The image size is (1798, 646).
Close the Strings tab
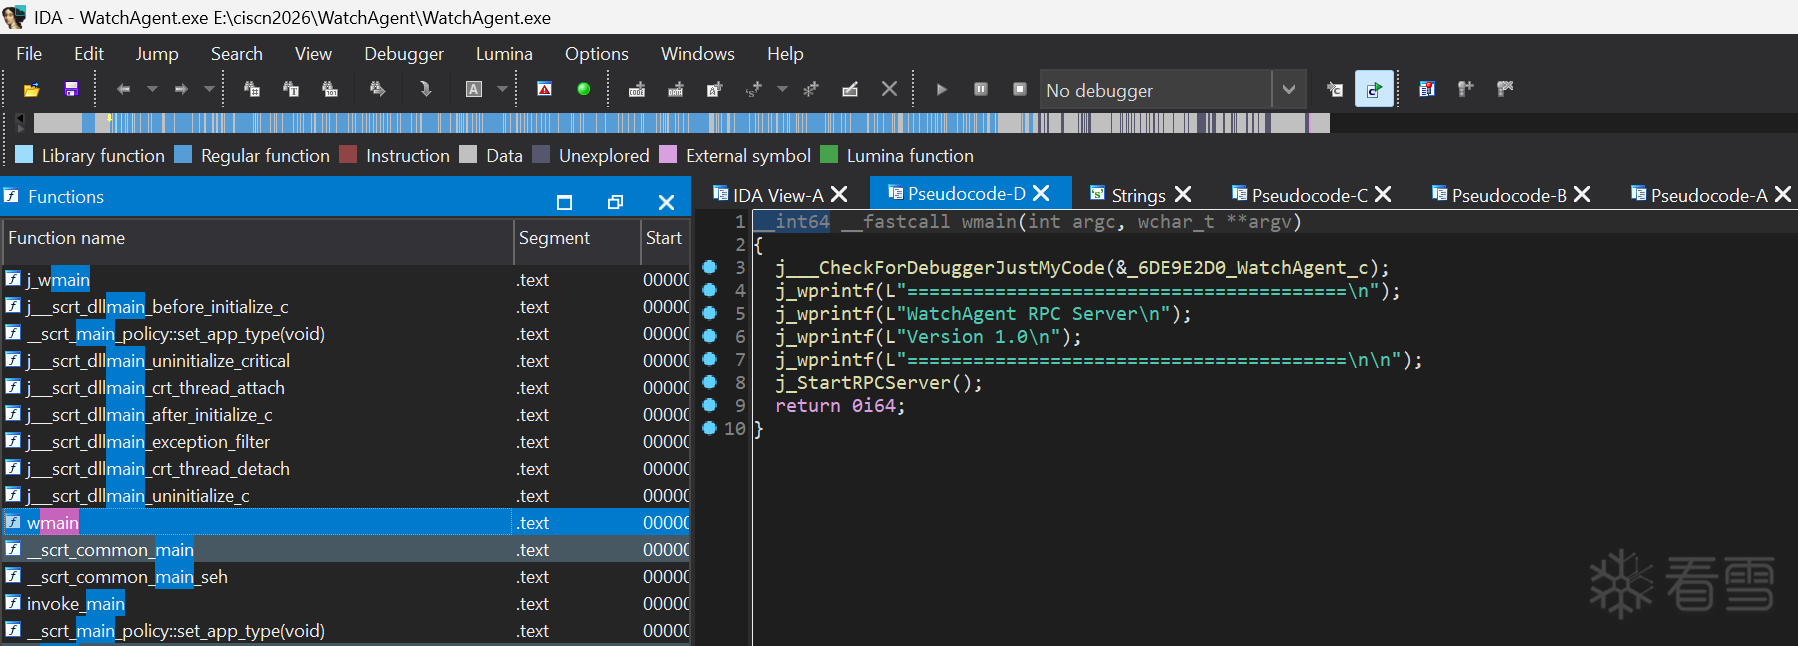coord(1183,194)
